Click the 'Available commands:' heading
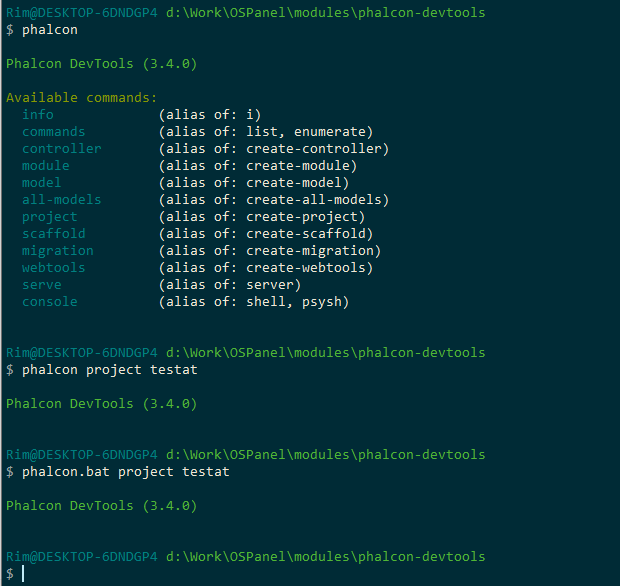This screenshot has width=620, height=586. (81, 98)
